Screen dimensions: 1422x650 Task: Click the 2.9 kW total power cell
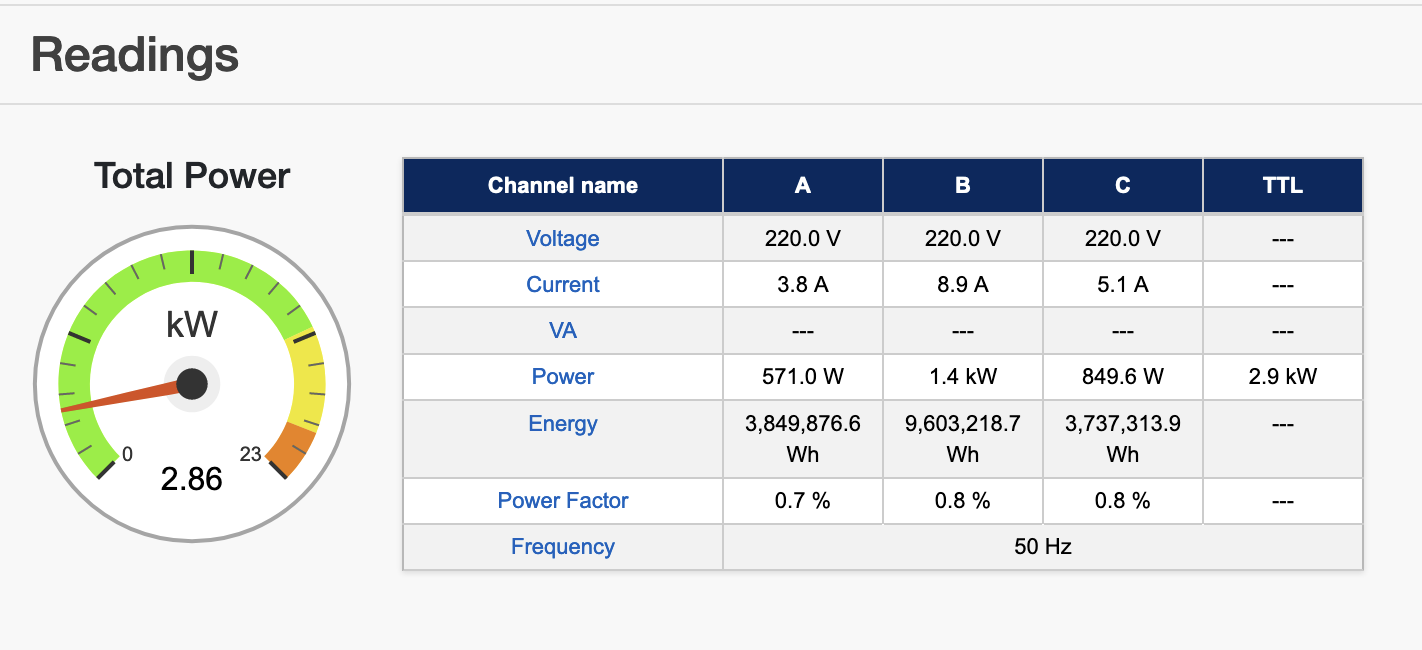click(x=1282, y=376)
